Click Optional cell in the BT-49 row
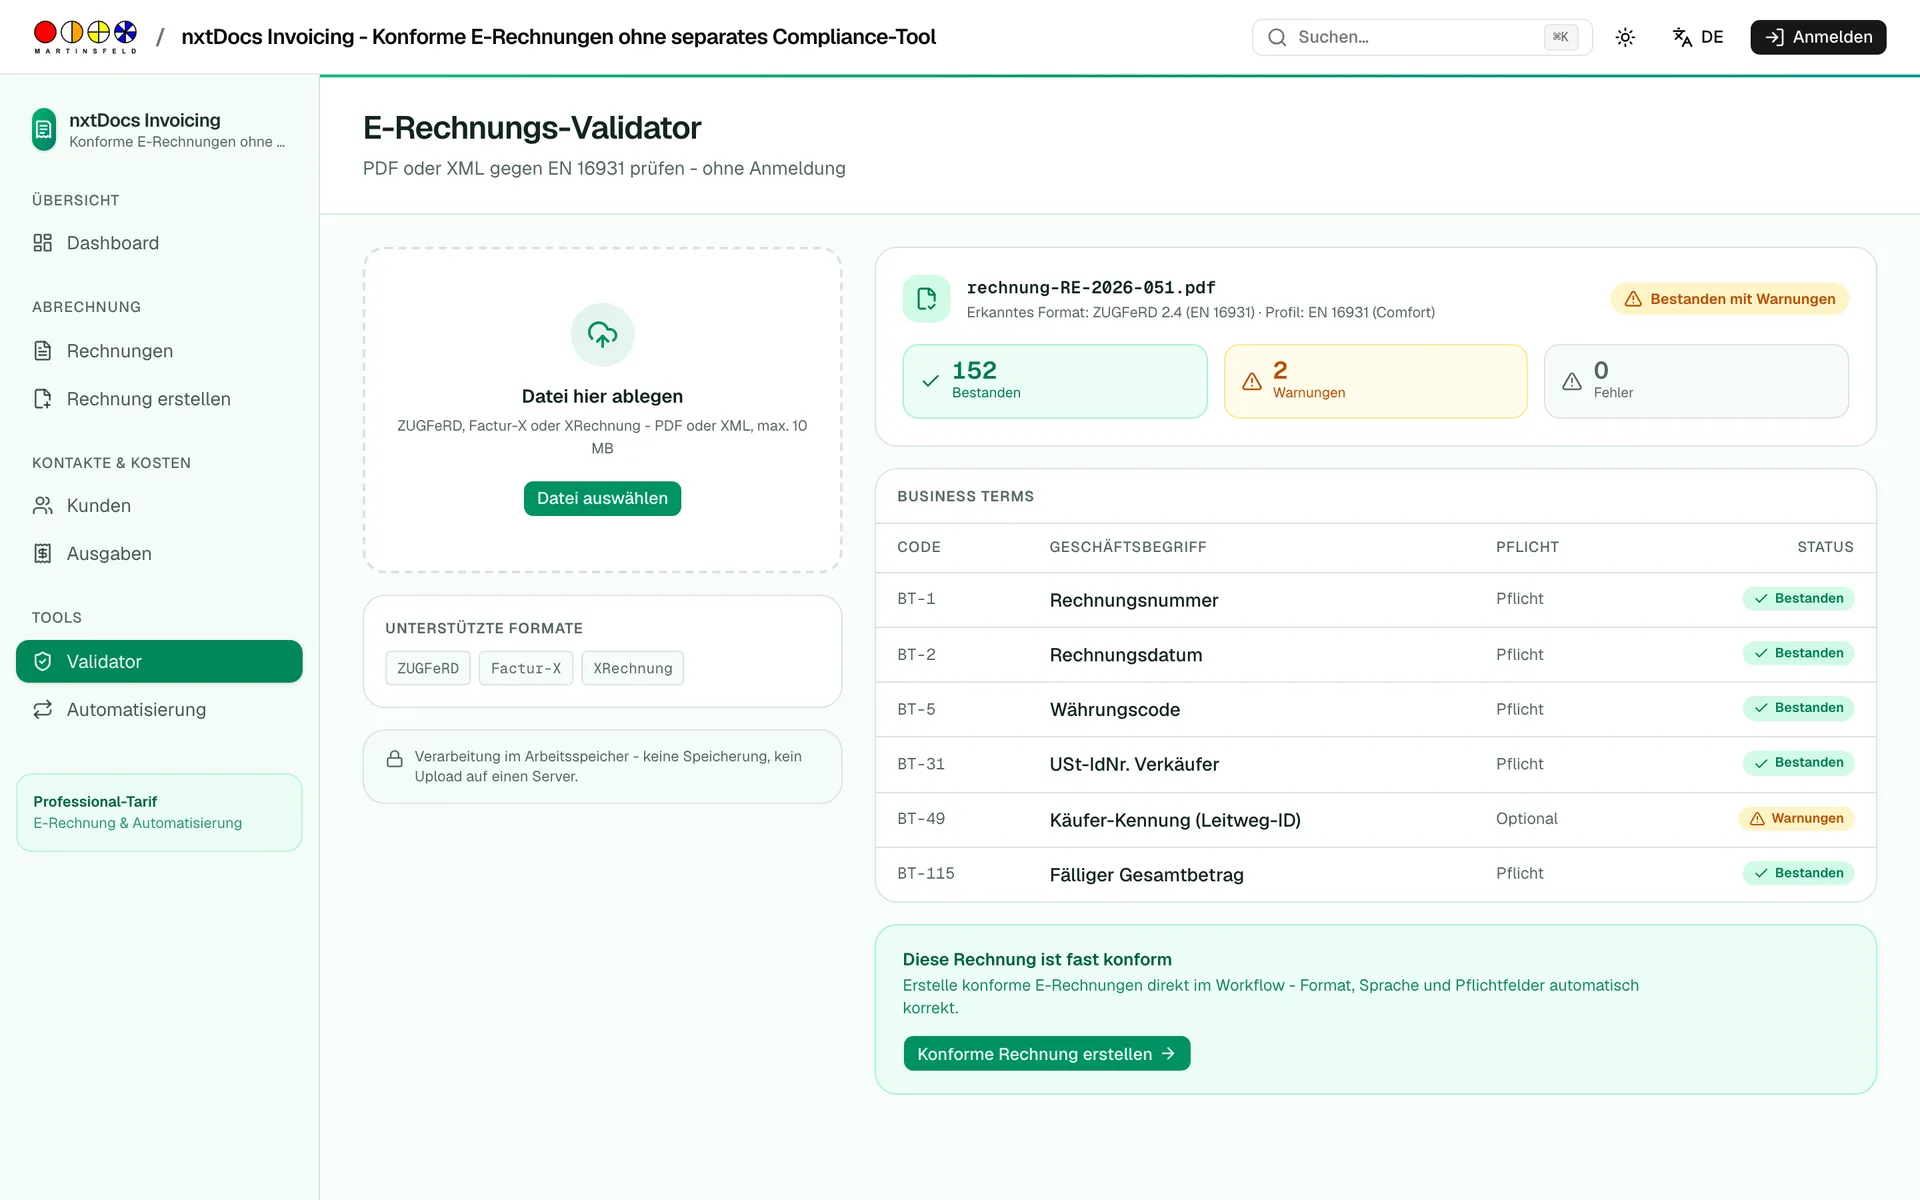Viewport: 1920px width, 1200px height. [x=1527, y=819]
